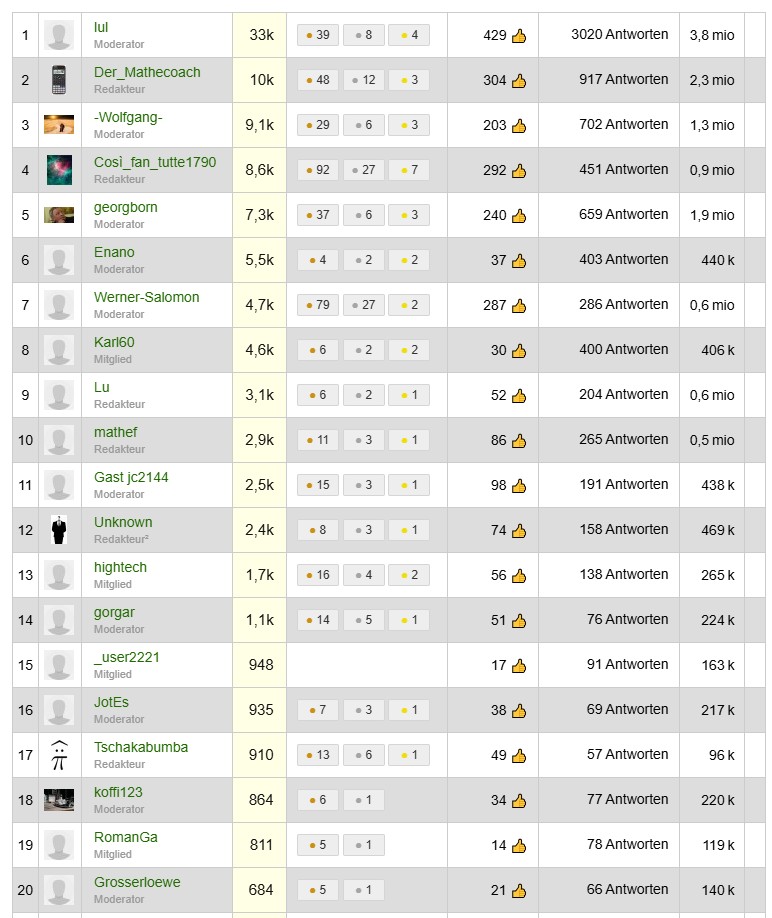Click 3020 Antworten in lul's row
The height and width of the screenshot is (918, 772).
pyautogui.click(x=619, y=35)
